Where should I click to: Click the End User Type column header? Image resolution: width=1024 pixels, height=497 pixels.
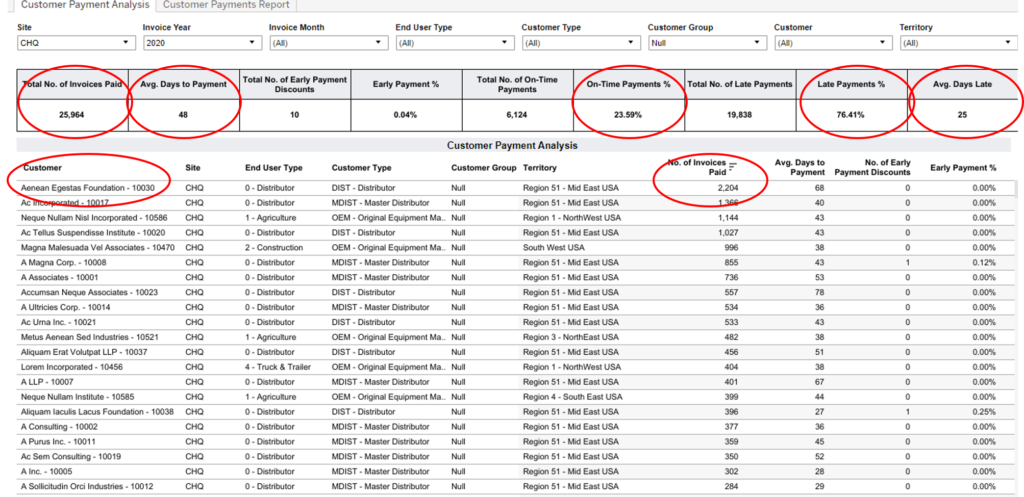pyautogui.click(x=274, y=168)
